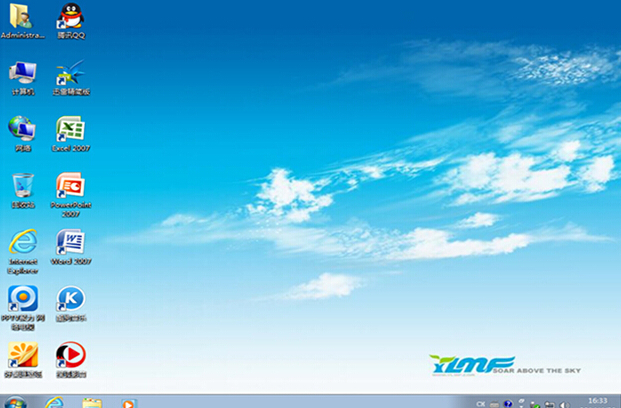Click the tray icon with green check mark
The width and height of the screenshot is (621, 408).
(535, 405)
